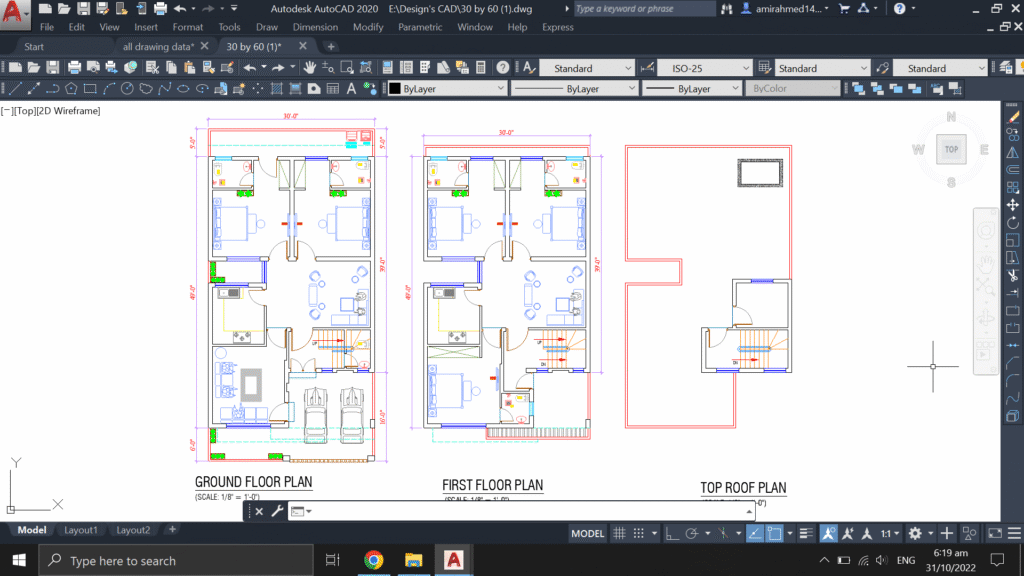Toggle Ortho mode
Screen dimensions: 1024x576
[671, 534]
